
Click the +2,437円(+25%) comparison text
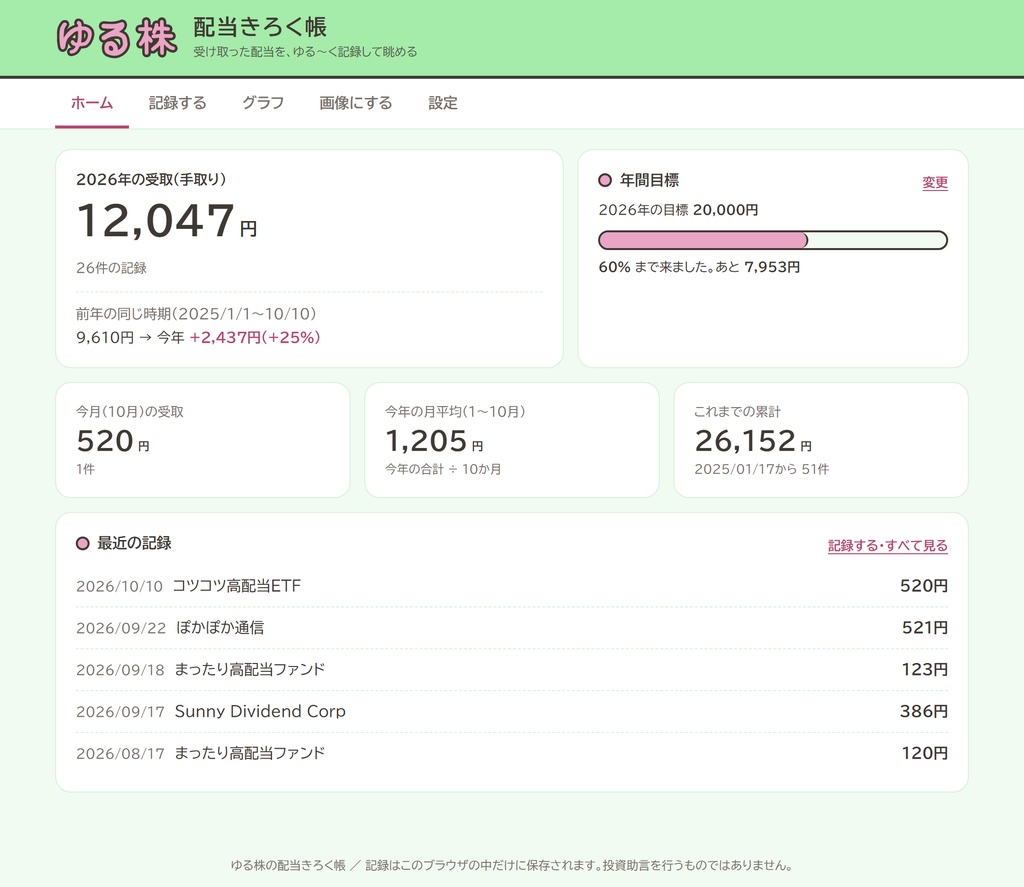coord(255,337)
